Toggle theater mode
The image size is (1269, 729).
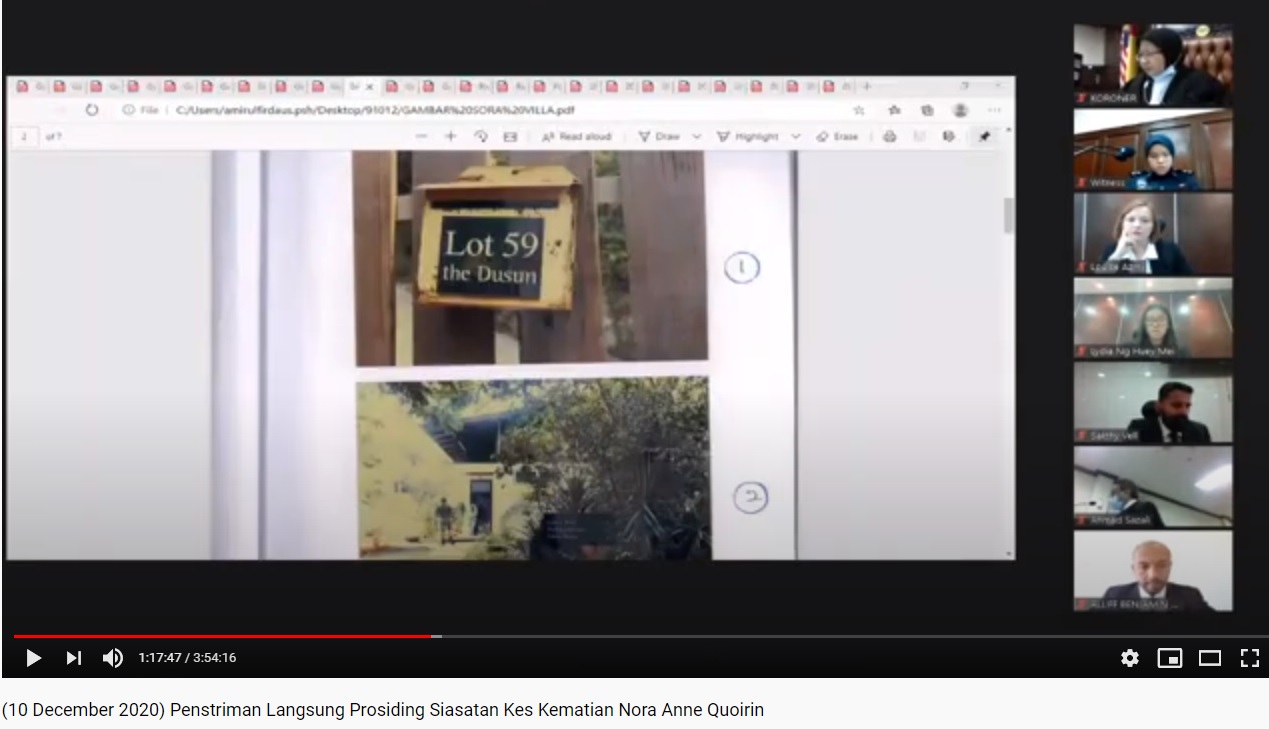[x=1210, y=658]
